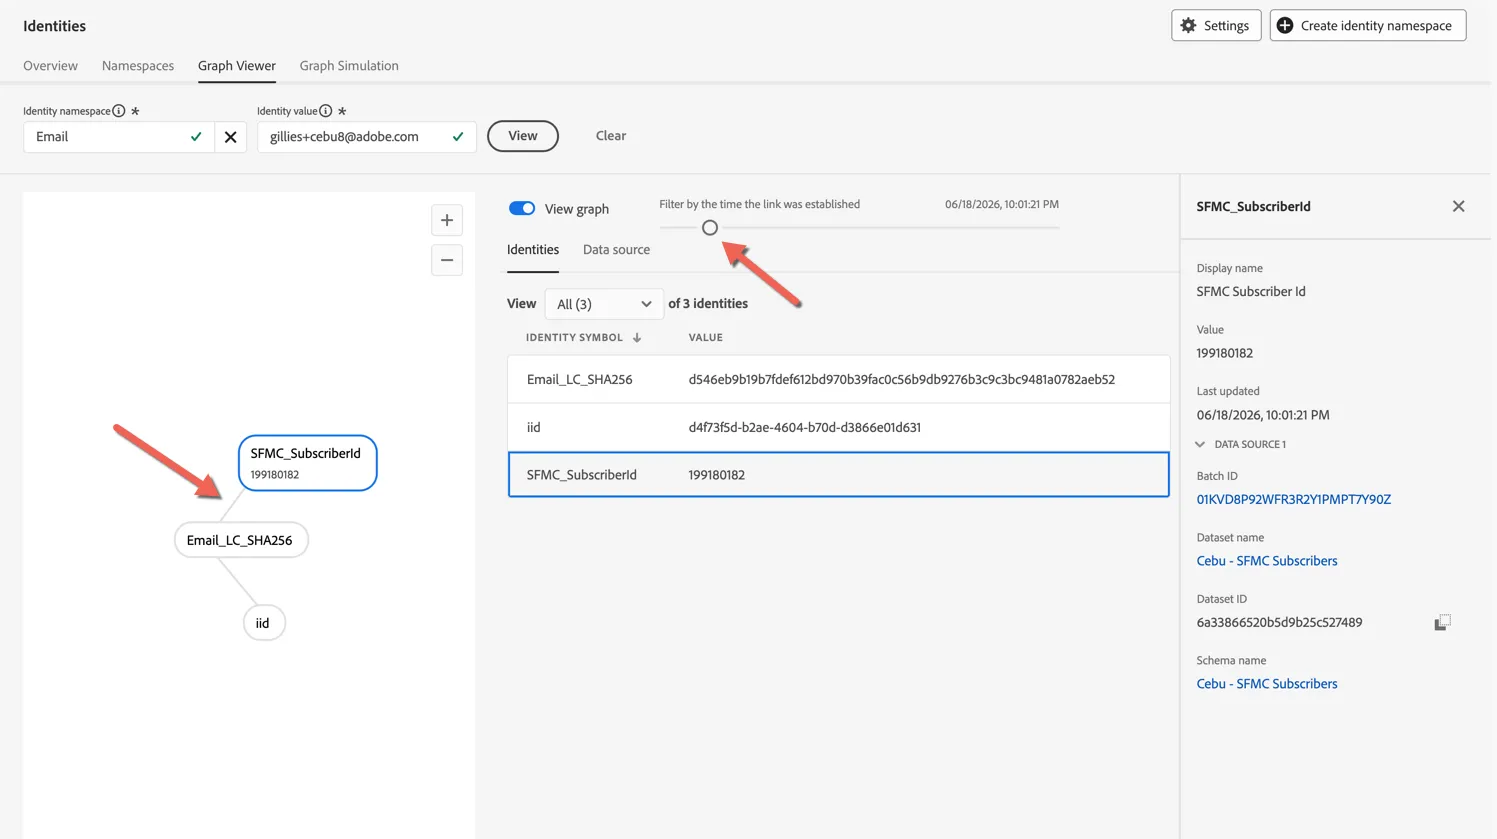Image resolution: width=1497 pixels, height=839 pixels.
Task: Open Cebu - SFMC Subscribers dataset link
Action: tap(1267, 561)
